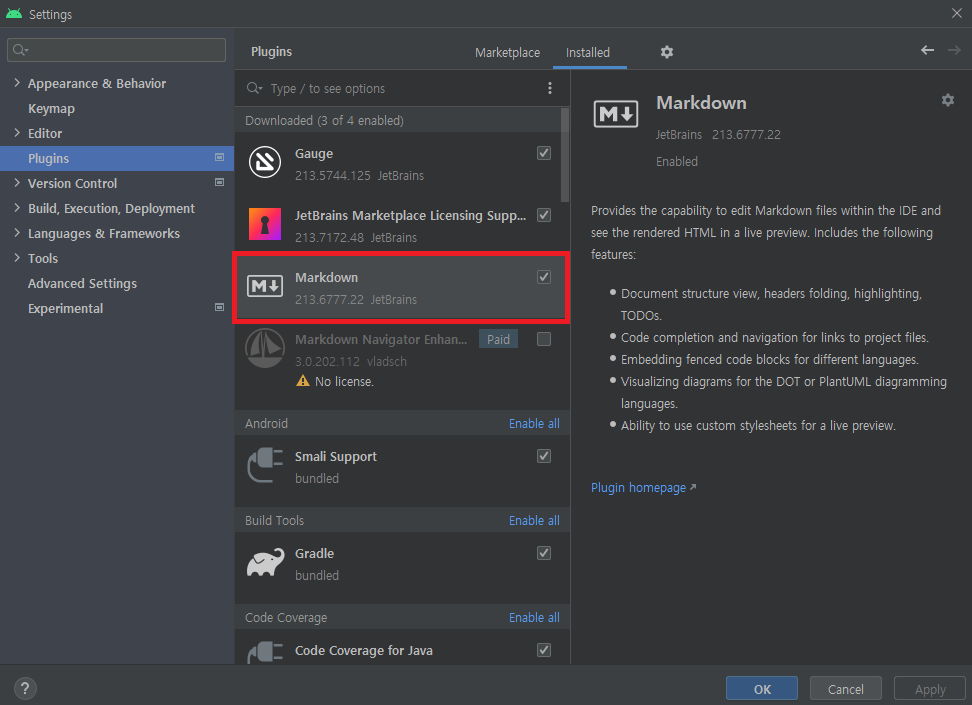
Task: Disable the Gradle plugin checkbox
Action: [x=544, y=552]
